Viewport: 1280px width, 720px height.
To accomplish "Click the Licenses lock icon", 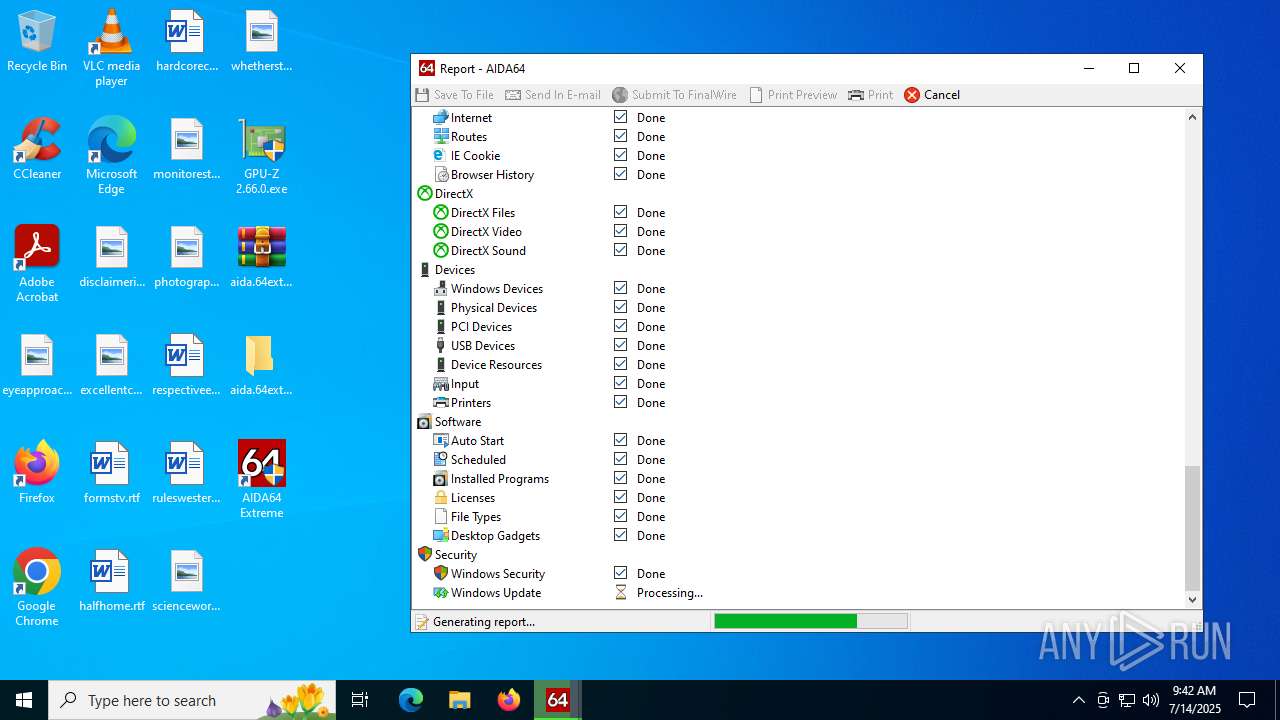I will [440, 497].
